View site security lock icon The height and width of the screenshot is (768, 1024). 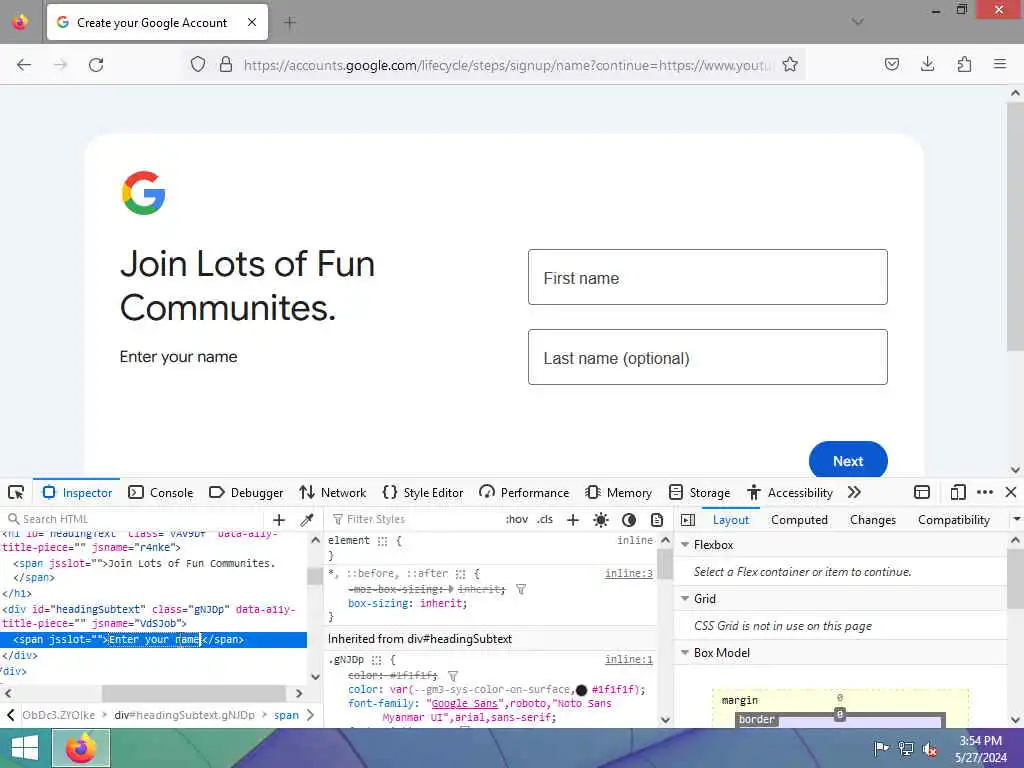click(x=225, y=64)
